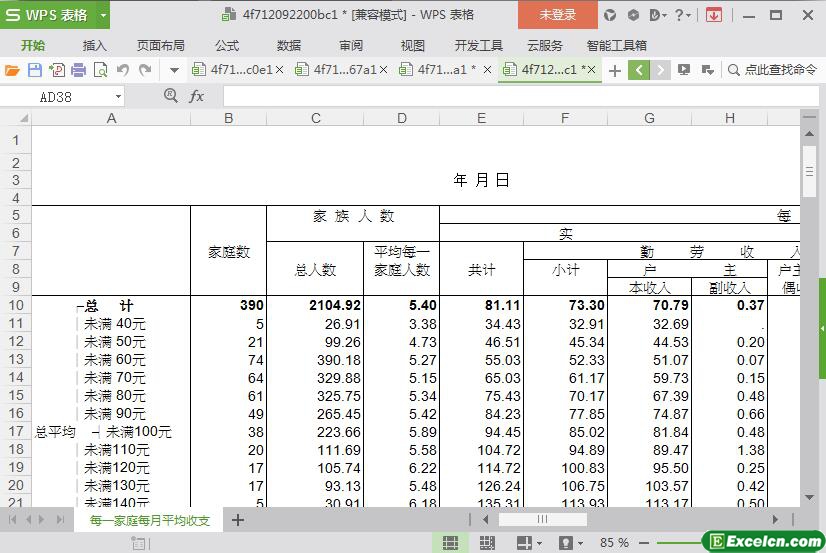Go to last sheet navigation arrow
826x553 pixels.
coord(60,520)
